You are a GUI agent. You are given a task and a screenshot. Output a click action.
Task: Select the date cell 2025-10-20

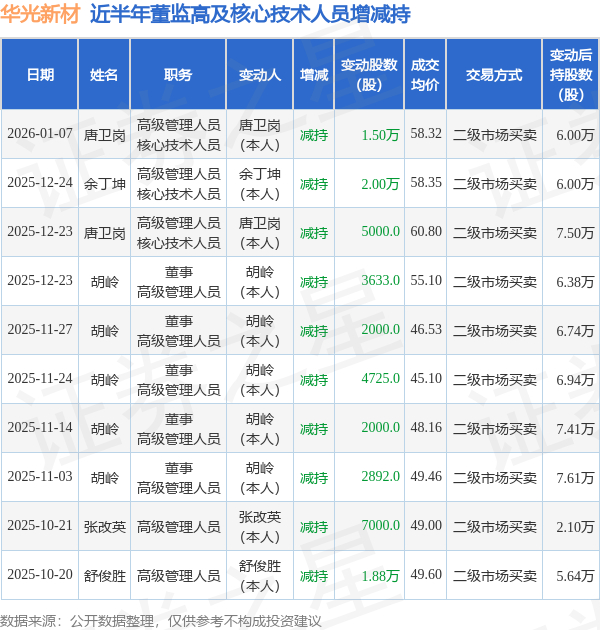pos(40,575)
